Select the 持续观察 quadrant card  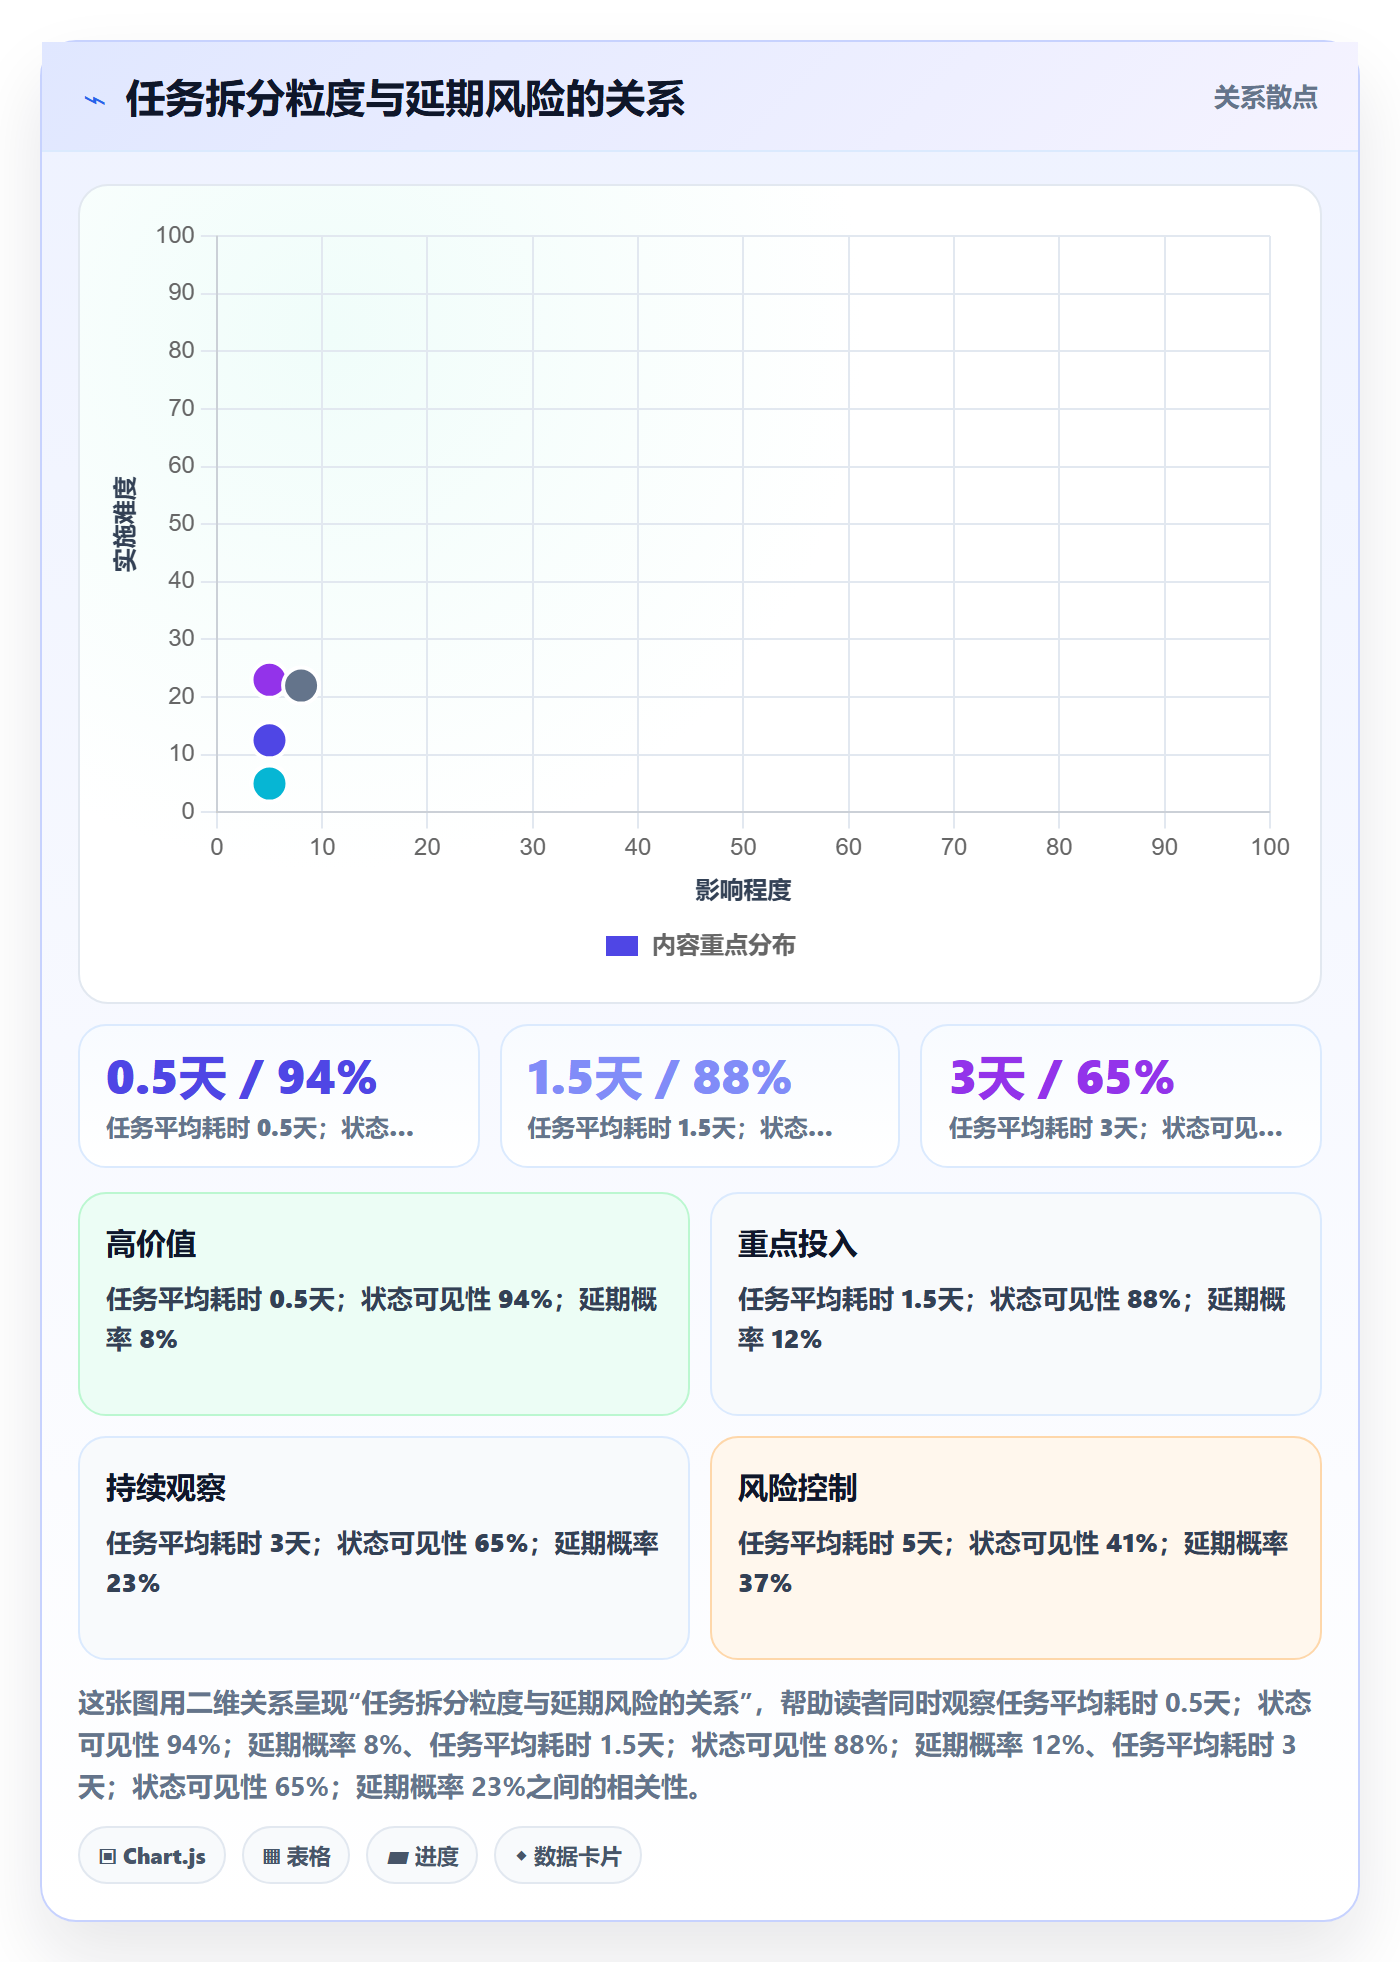[384, 1548]
